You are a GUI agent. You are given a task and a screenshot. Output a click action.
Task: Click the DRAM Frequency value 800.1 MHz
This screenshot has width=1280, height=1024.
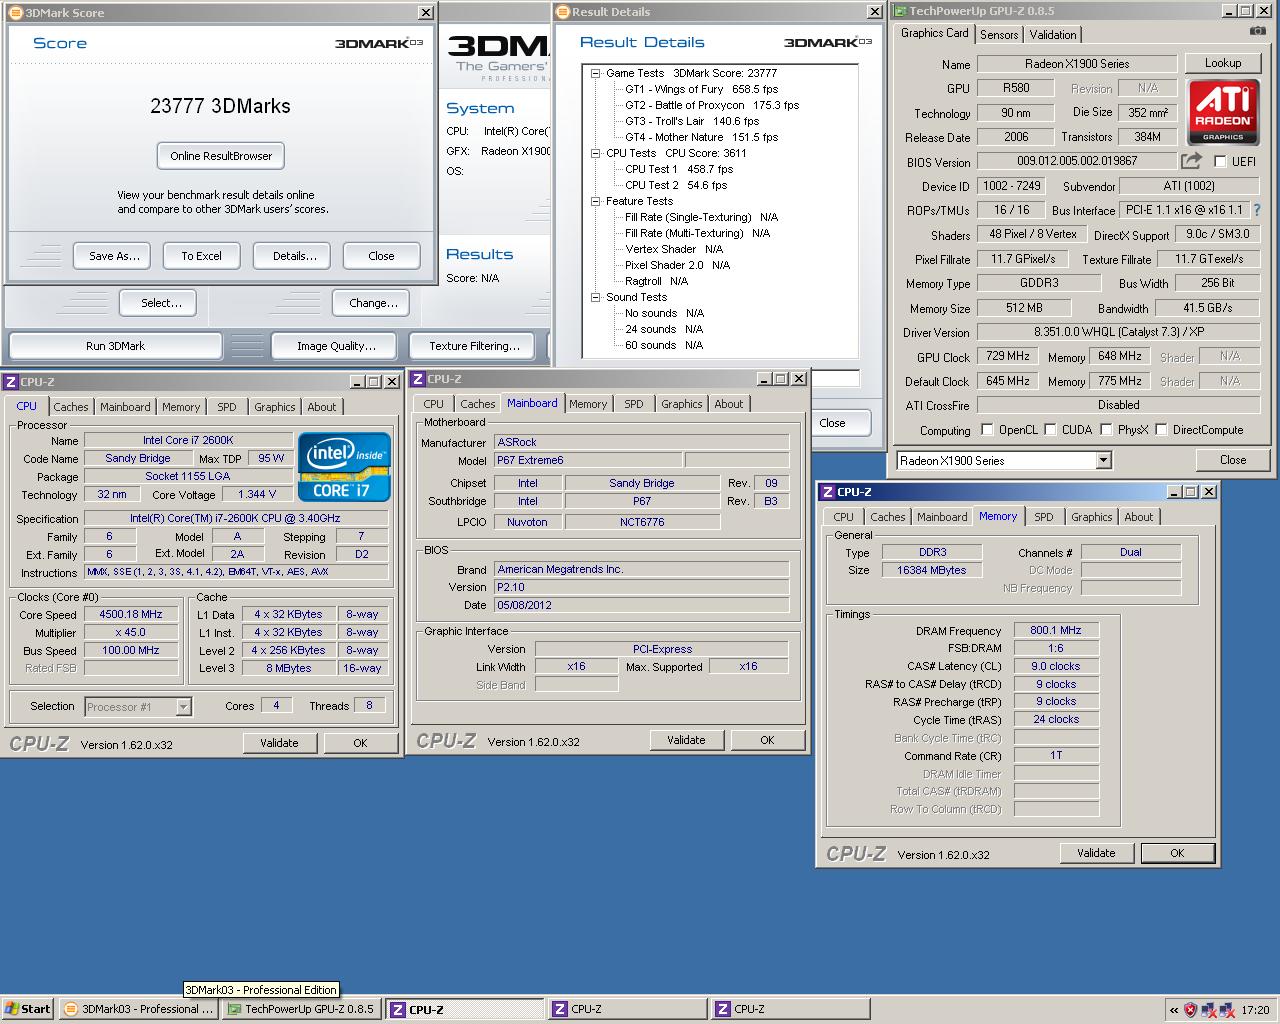(1056, 631)
